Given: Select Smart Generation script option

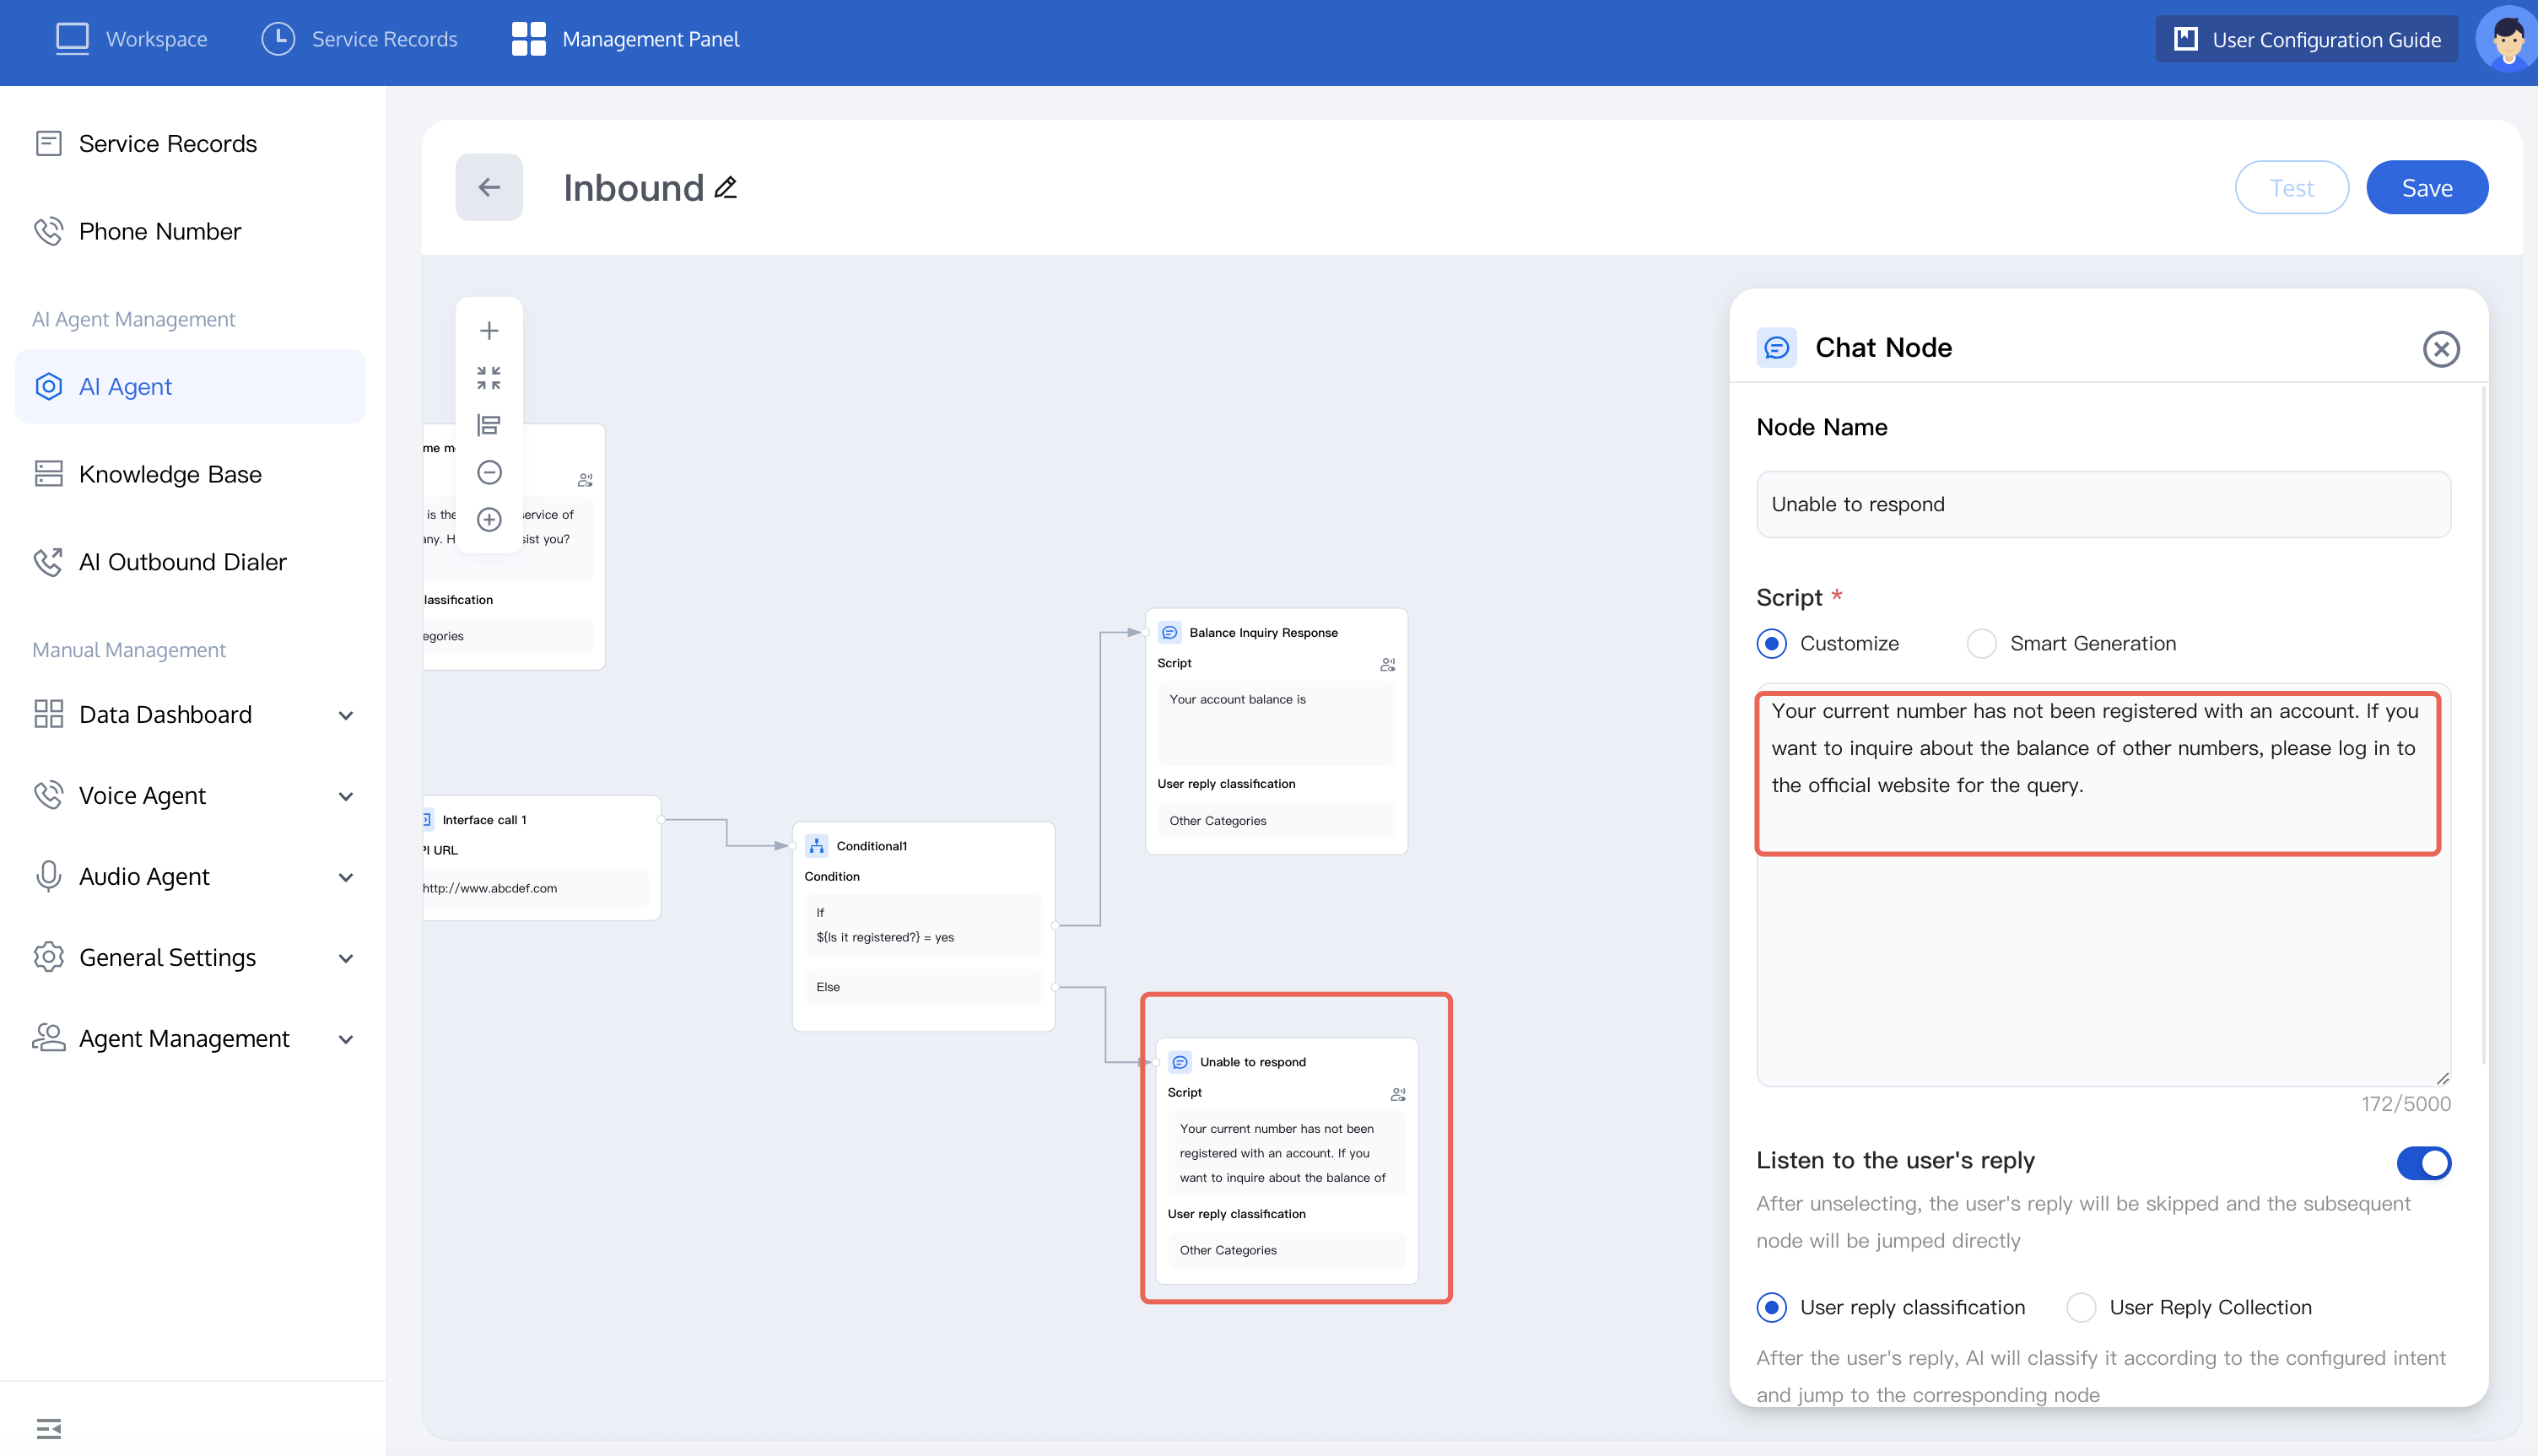Looking at the screenshot, I should pyautogui.click(x=1981, y=643).
